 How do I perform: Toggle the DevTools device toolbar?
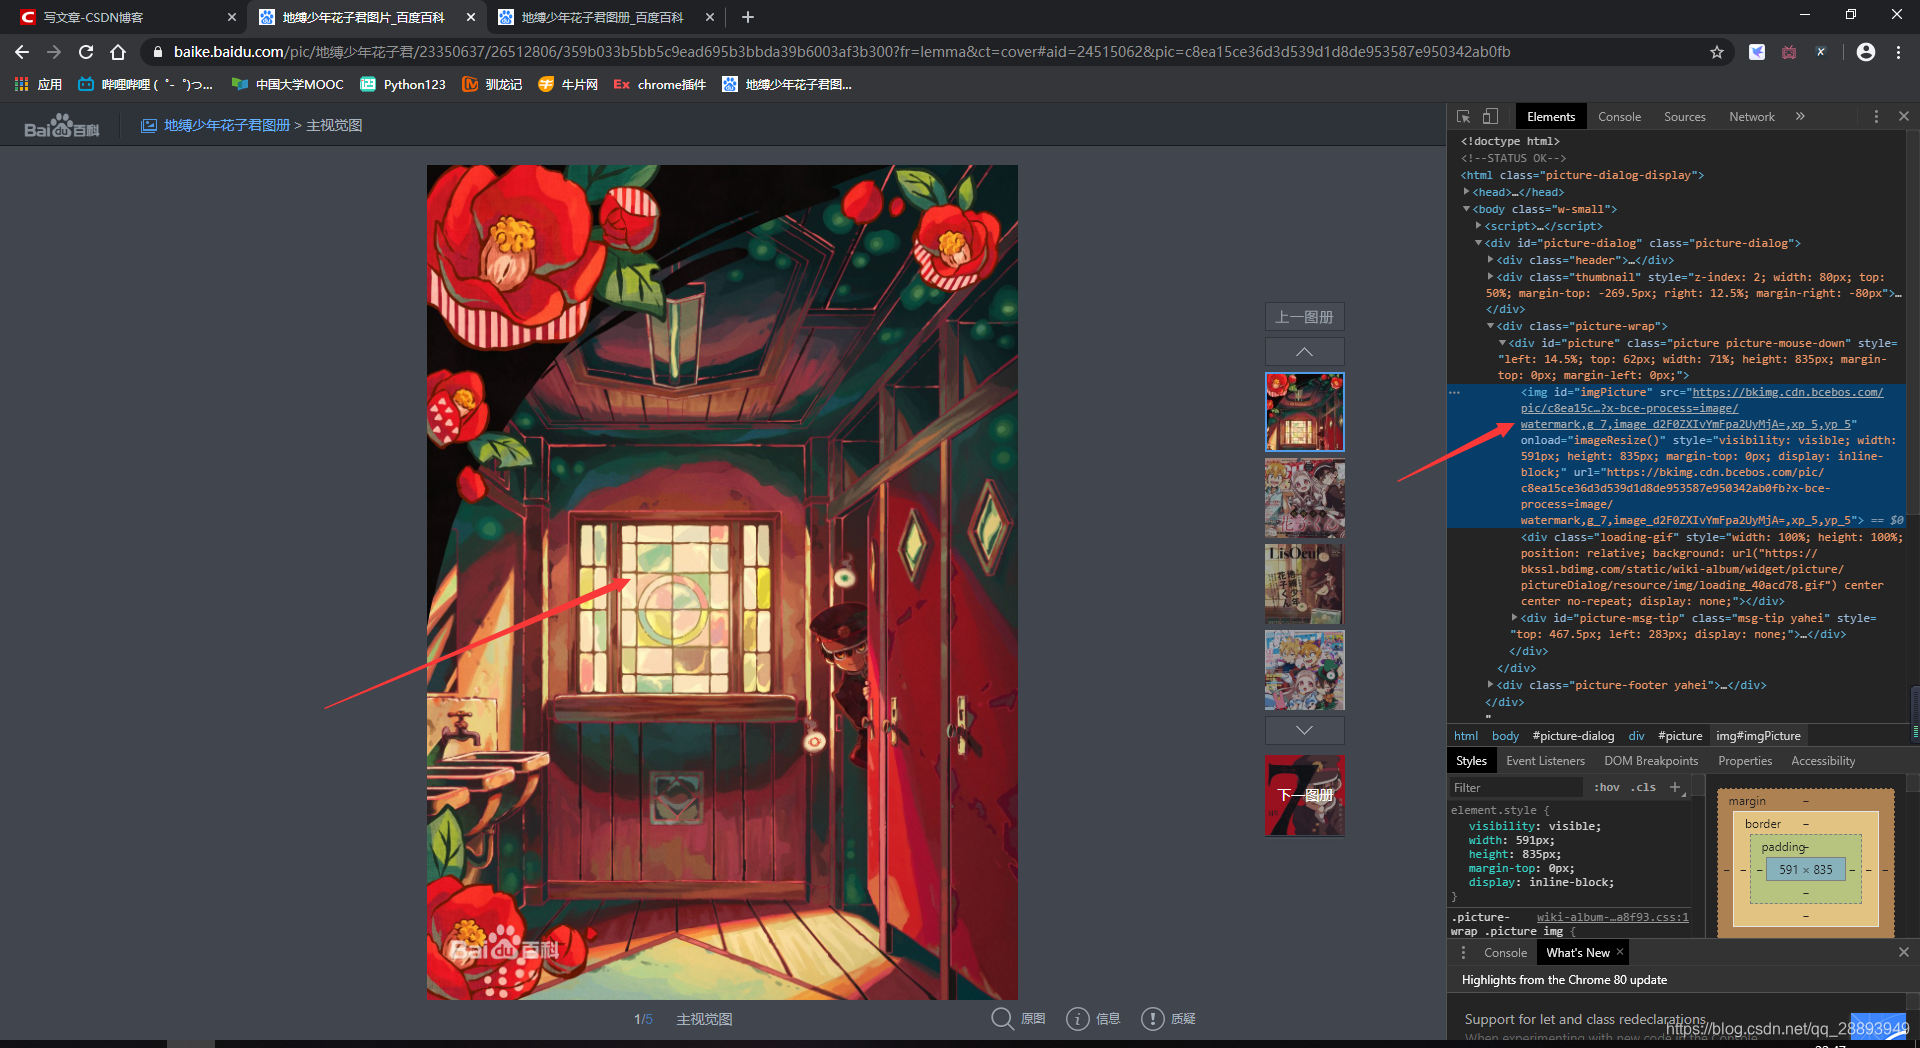1490,117
